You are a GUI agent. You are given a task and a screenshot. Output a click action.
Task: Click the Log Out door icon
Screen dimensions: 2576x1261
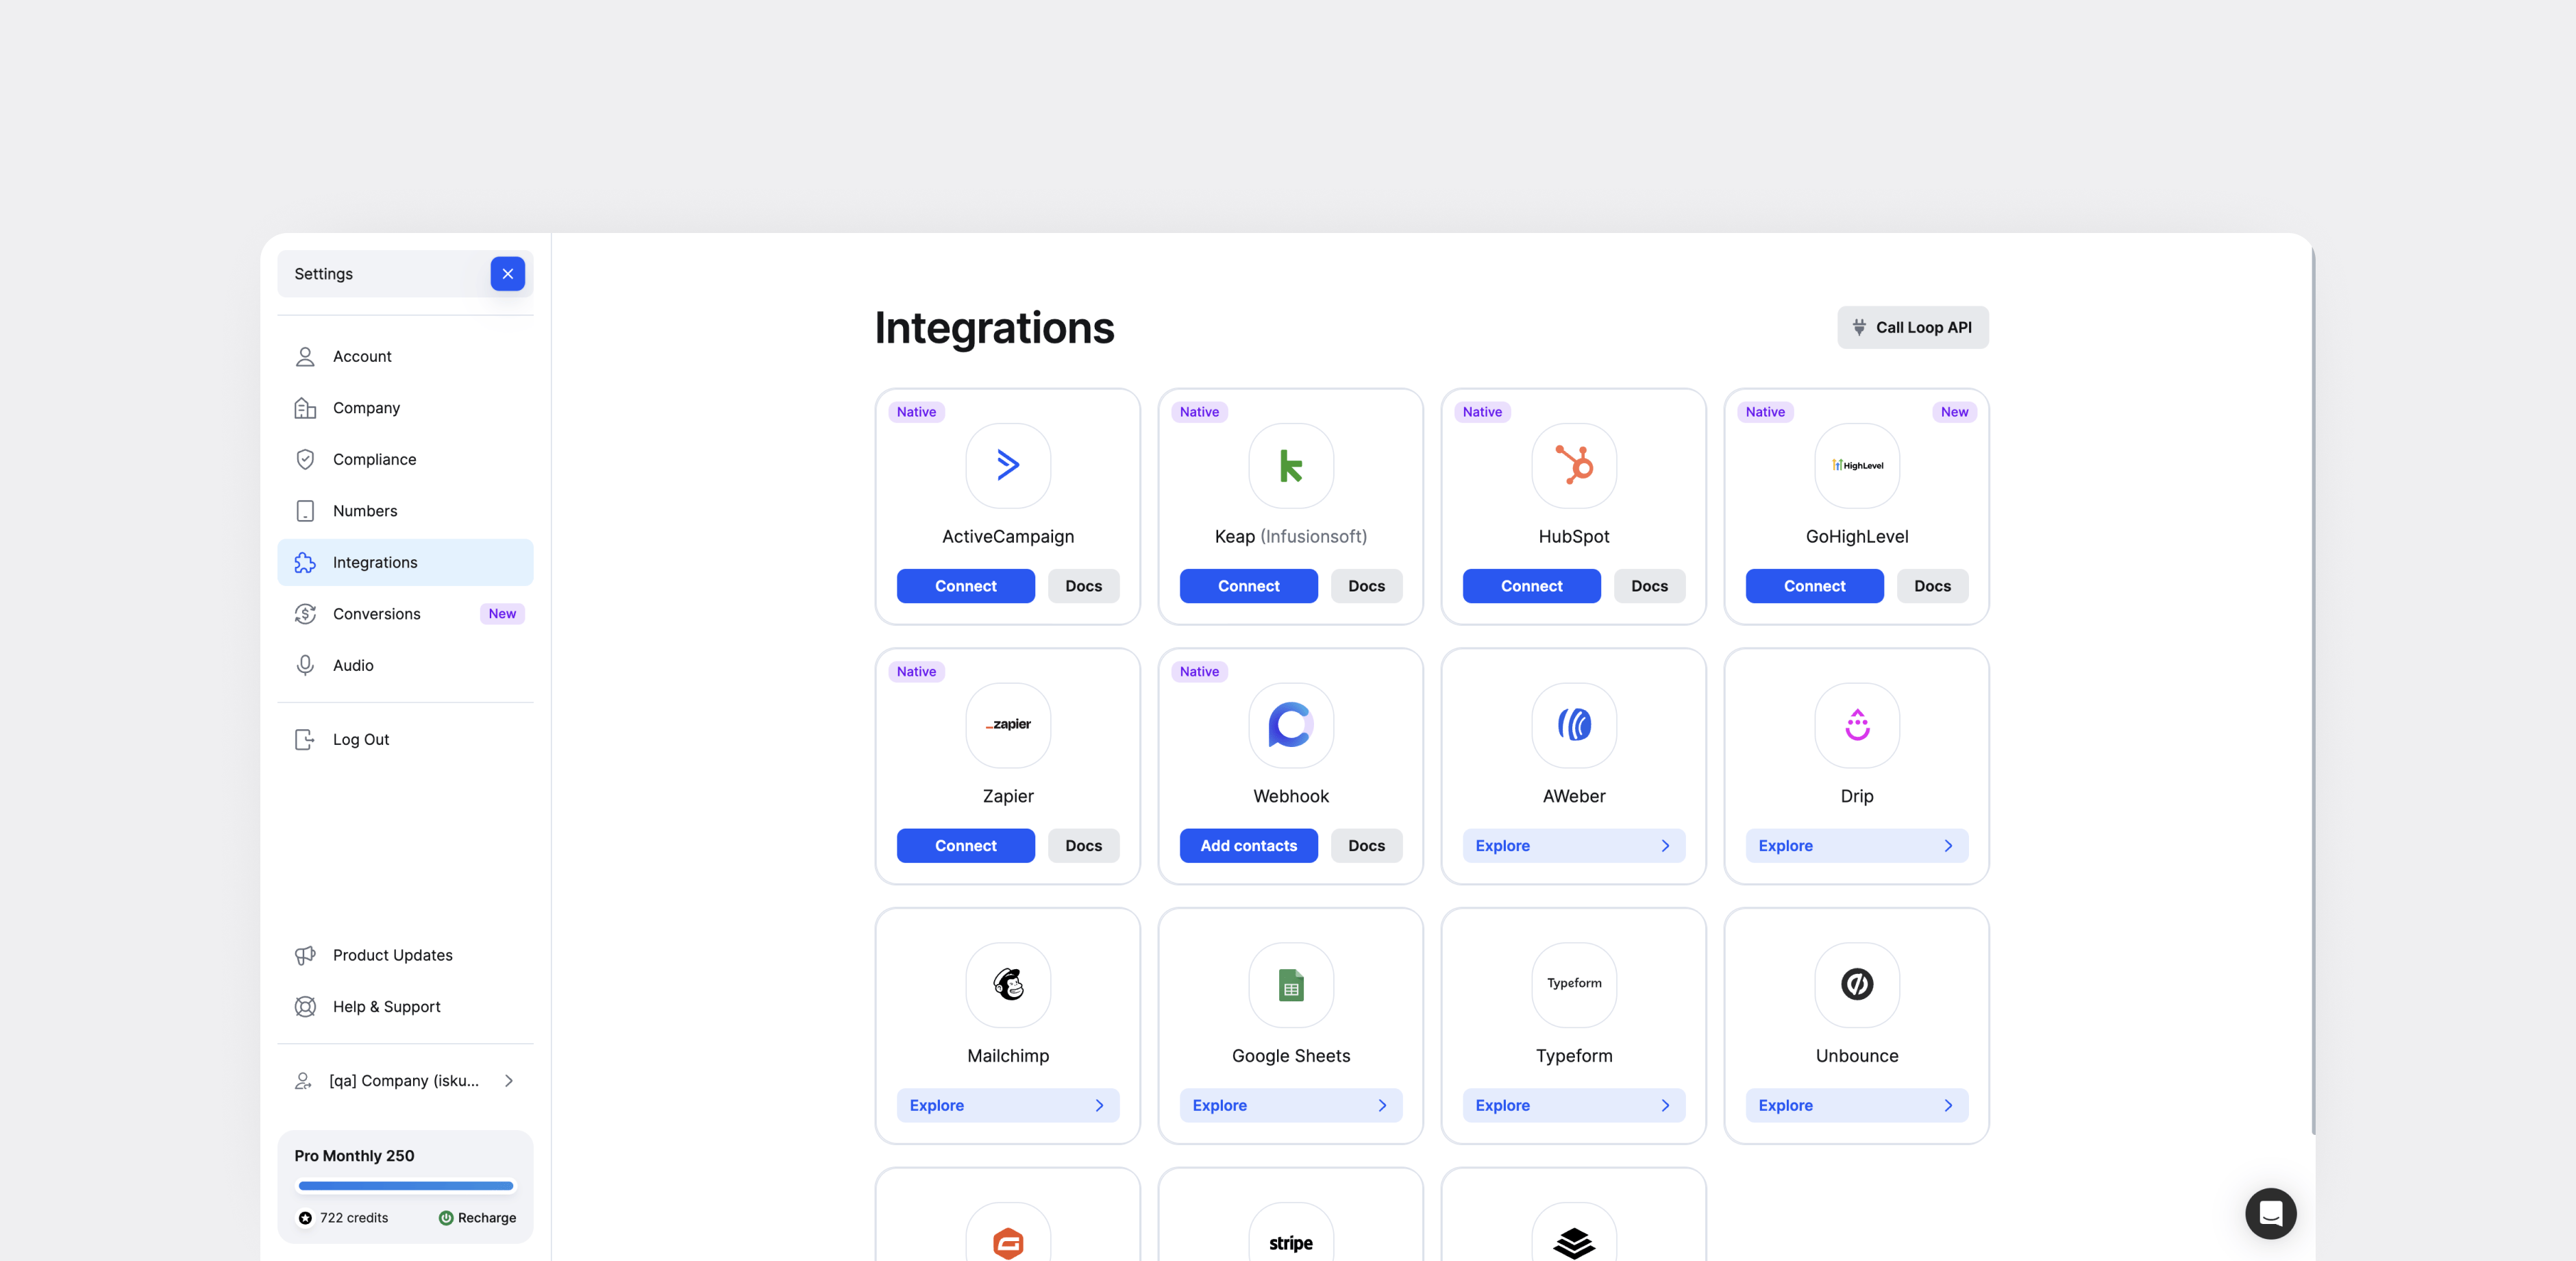[x=305, y=740]
